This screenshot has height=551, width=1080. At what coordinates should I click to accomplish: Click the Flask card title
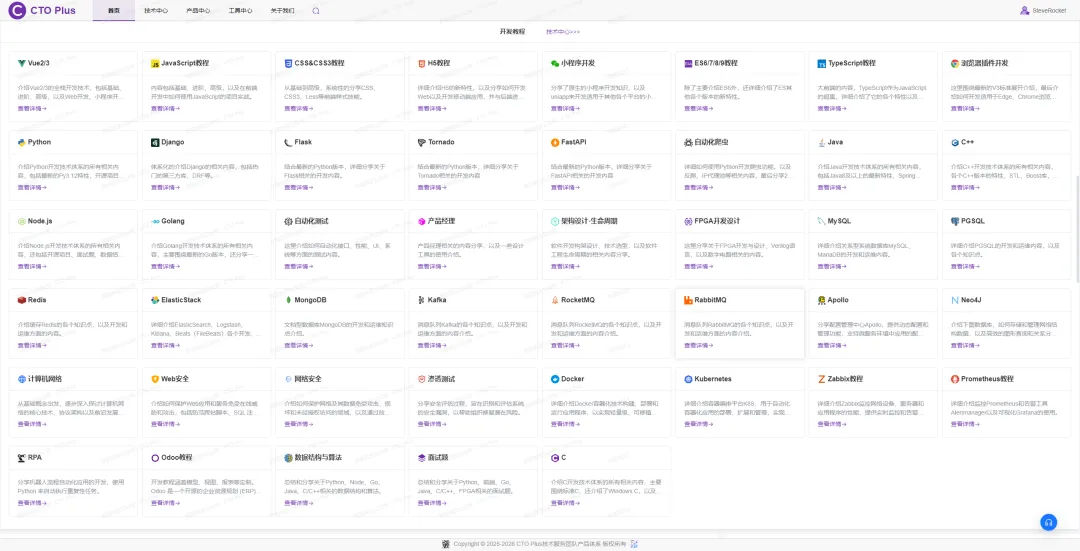303,143
